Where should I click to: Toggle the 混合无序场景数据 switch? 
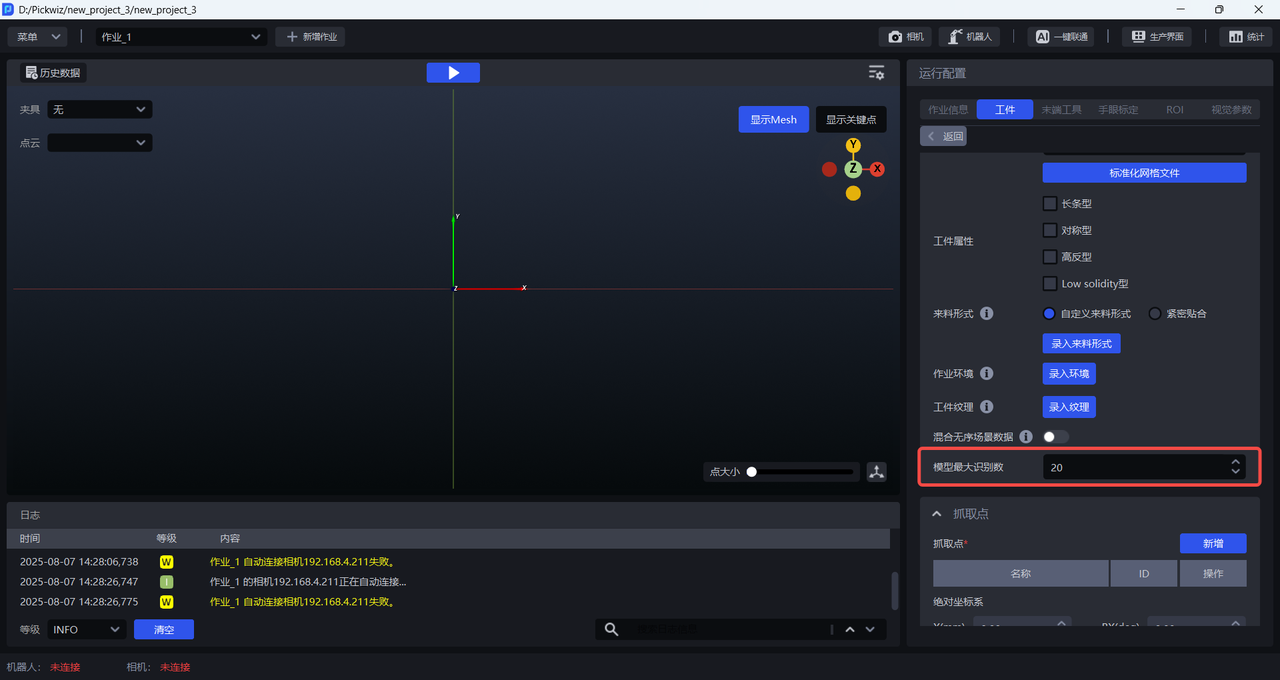[1055, 437]
